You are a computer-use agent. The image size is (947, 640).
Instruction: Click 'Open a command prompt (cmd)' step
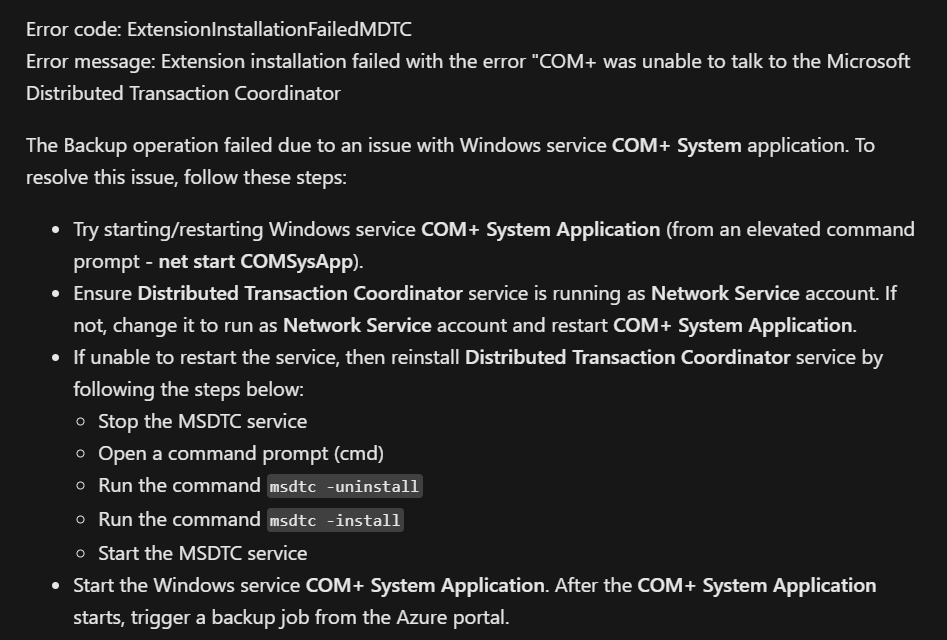tap(241, 453)
